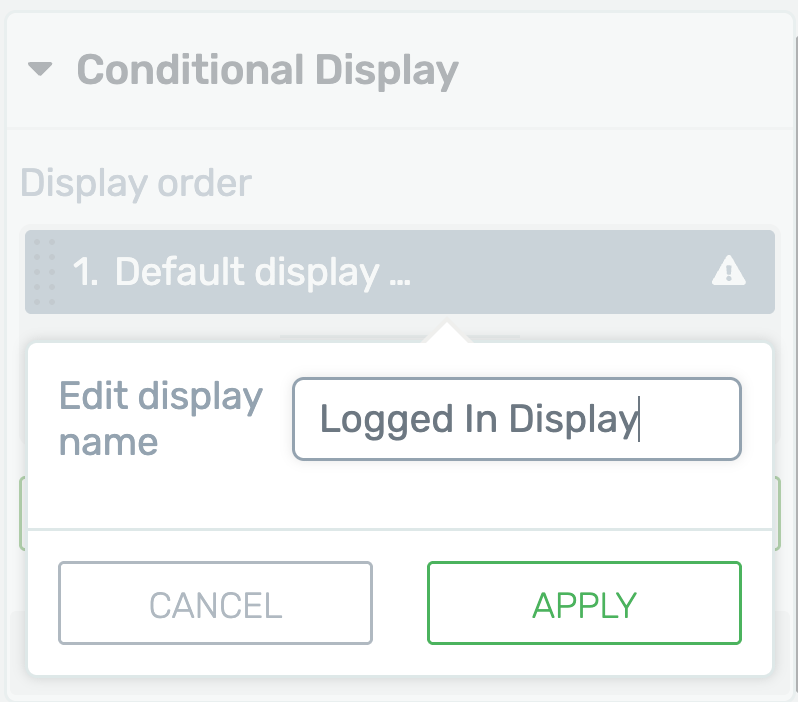Grab the drag handle on Default display row

44,272
